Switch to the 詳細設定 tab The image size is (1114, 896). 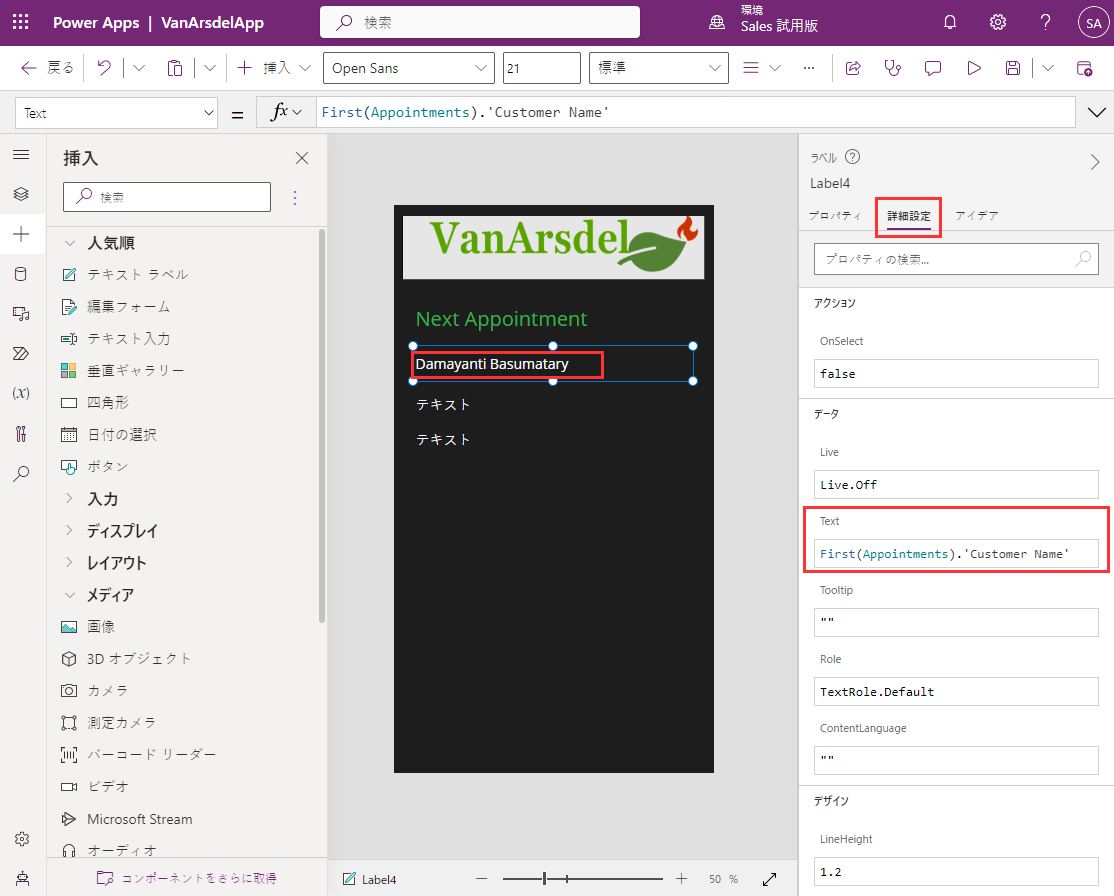[x=909, y=216]
